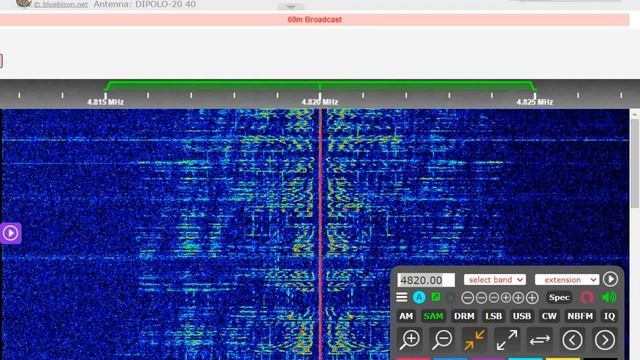Mute audio with the green speaker icon
Screen dimensions: 640x360
coord(609,297)
